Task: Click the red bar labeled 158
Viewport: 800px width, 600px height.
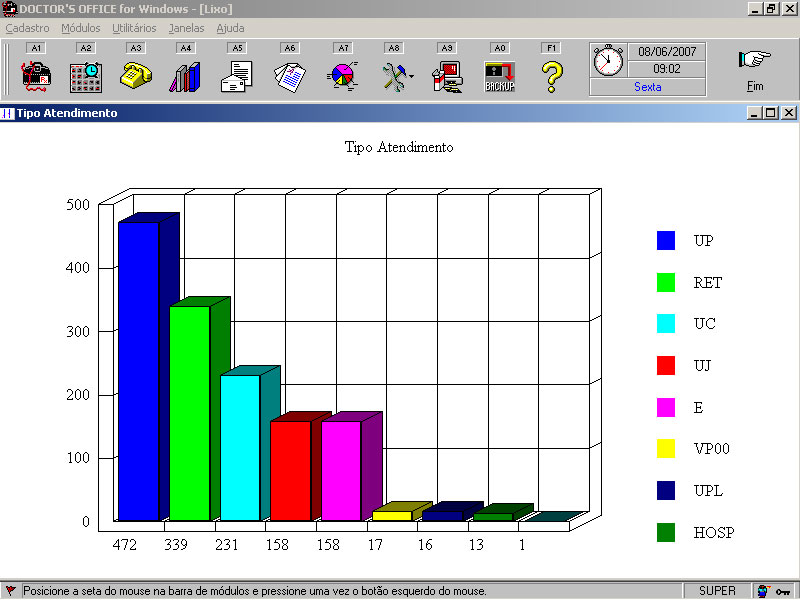Action: pyautogui.click(x=291, y=470)
